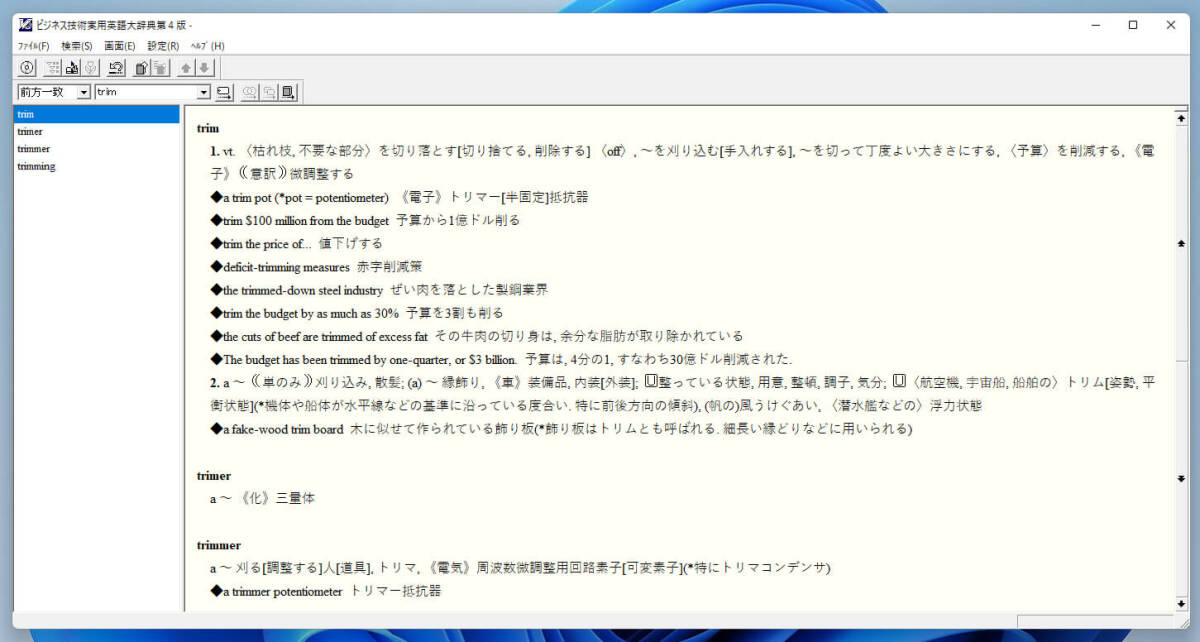The height and width of the screenshot is (642, 1200).
Task: Click the book-with-arrow icon on search bar
Action: pos(289,92)
